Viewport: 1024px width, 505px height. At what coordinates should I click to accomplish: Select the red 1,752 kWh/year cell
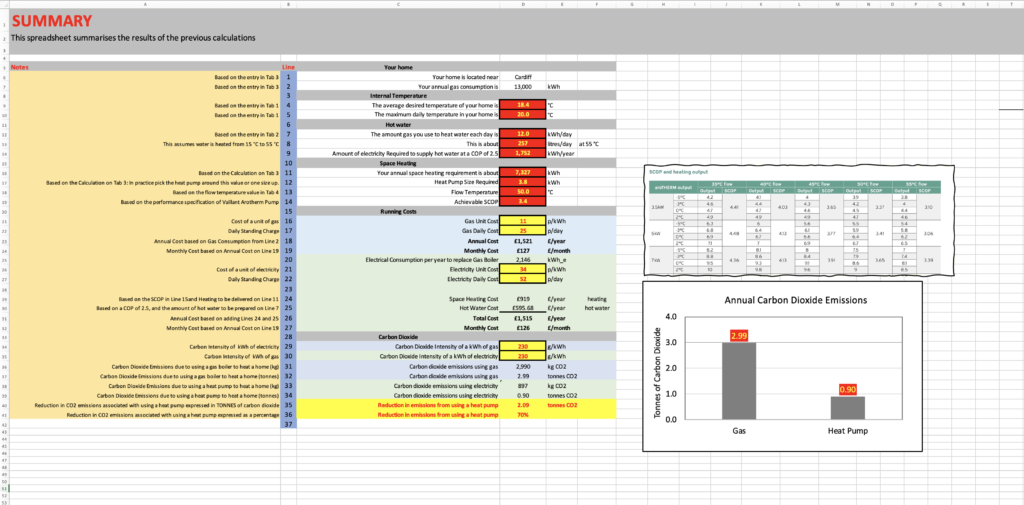tap(522, 153)
